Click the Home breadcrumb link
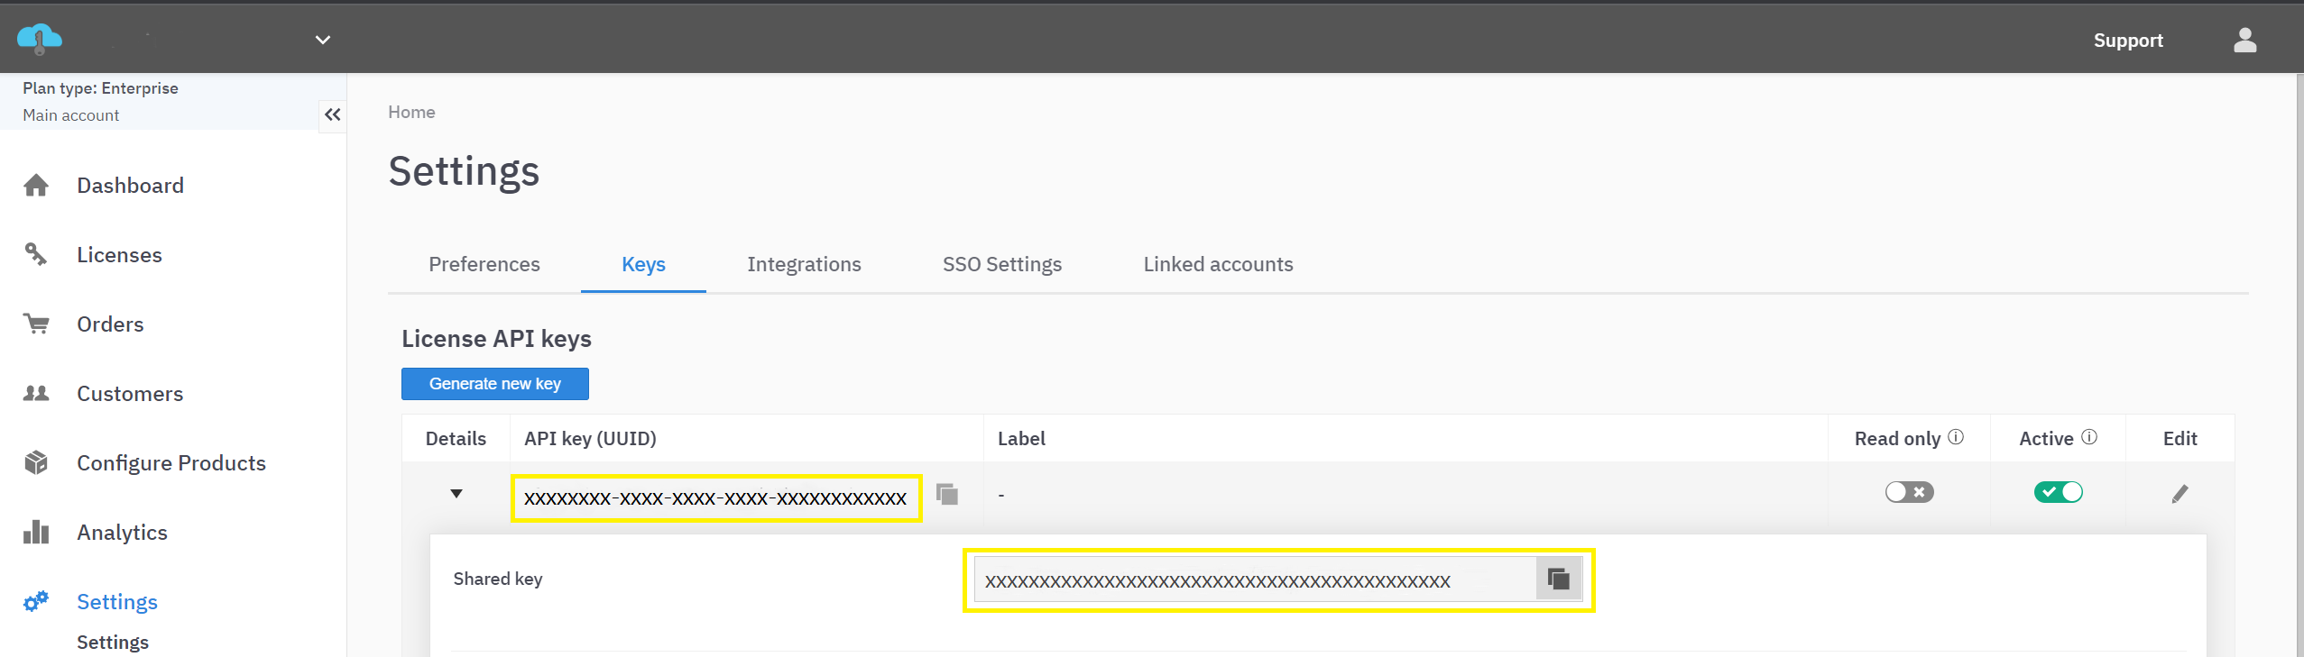This screenshot has height=657, width=2304. tap(411, 112)
